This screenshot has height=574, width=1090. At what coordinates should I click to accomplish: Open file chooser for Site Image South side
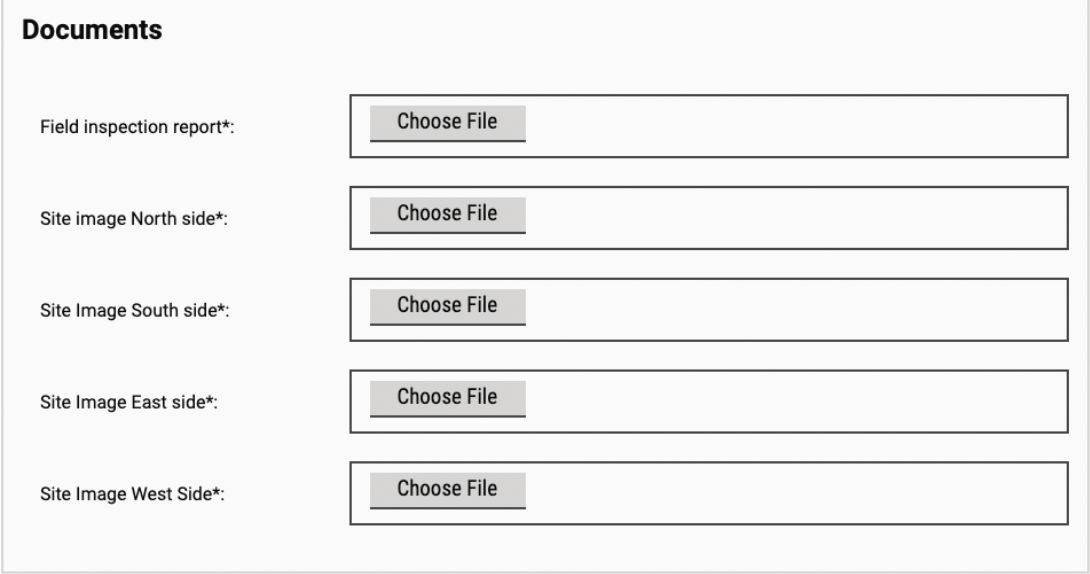tap(447, 306)
